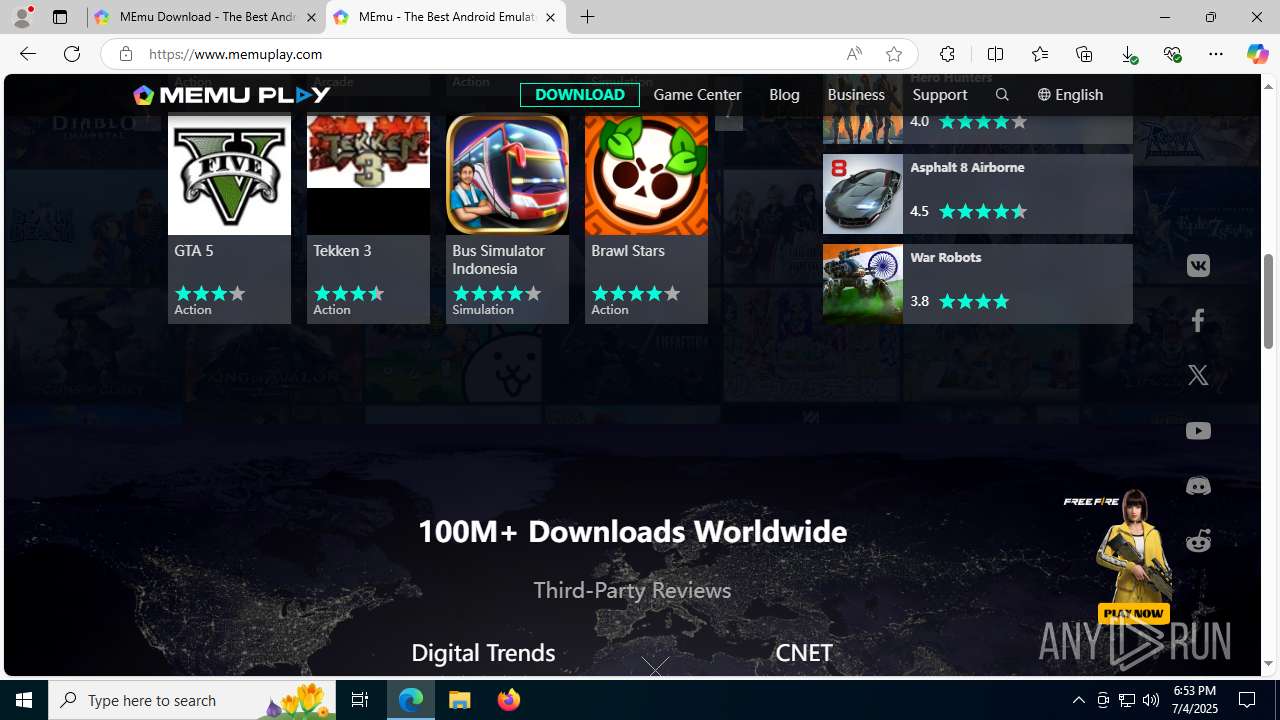
Task: Open the Tekken 3 game card
Action: click(x=368, y=218)
